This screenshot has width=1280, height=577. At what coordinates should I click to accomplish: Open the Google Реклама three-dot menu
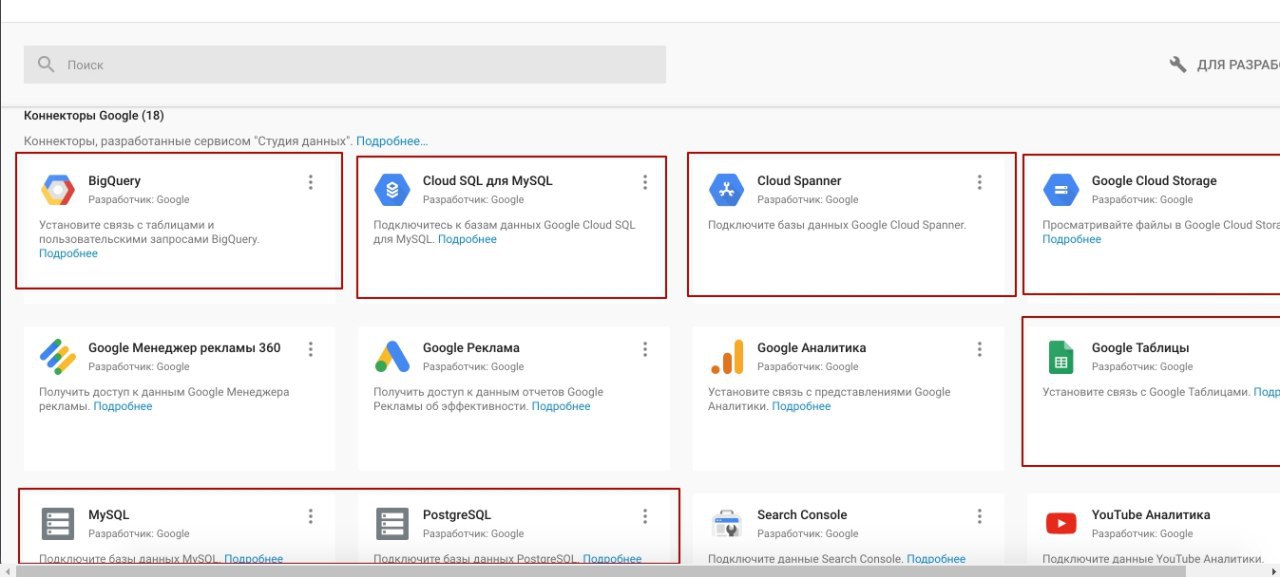[x=645, y=349]
